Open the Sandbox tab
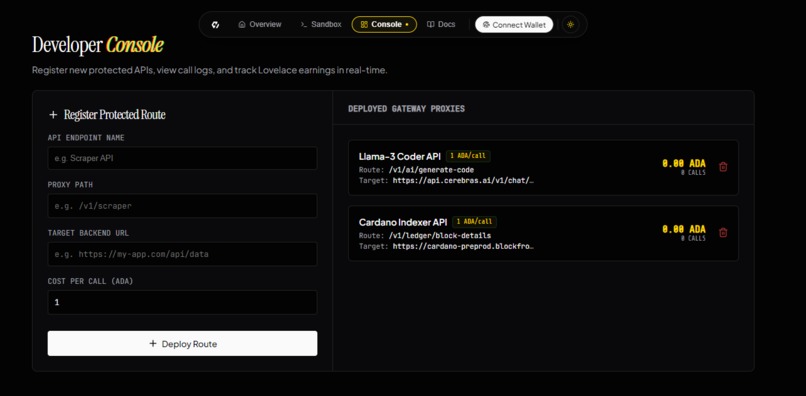The image size is (806, 396). coord(321,25)
